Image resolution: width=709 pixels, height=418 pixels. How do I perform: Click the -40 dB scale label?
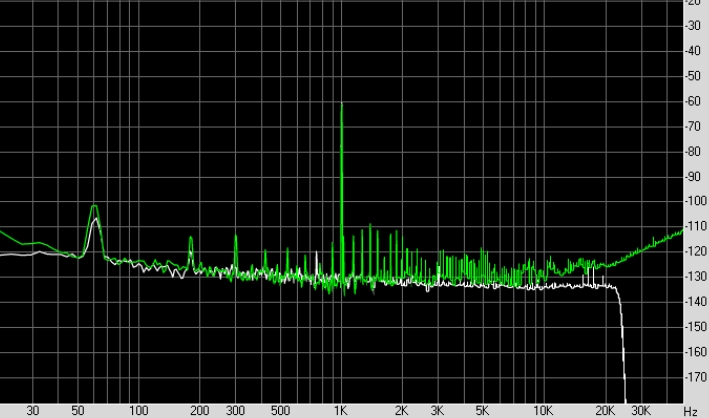(693, 51)
